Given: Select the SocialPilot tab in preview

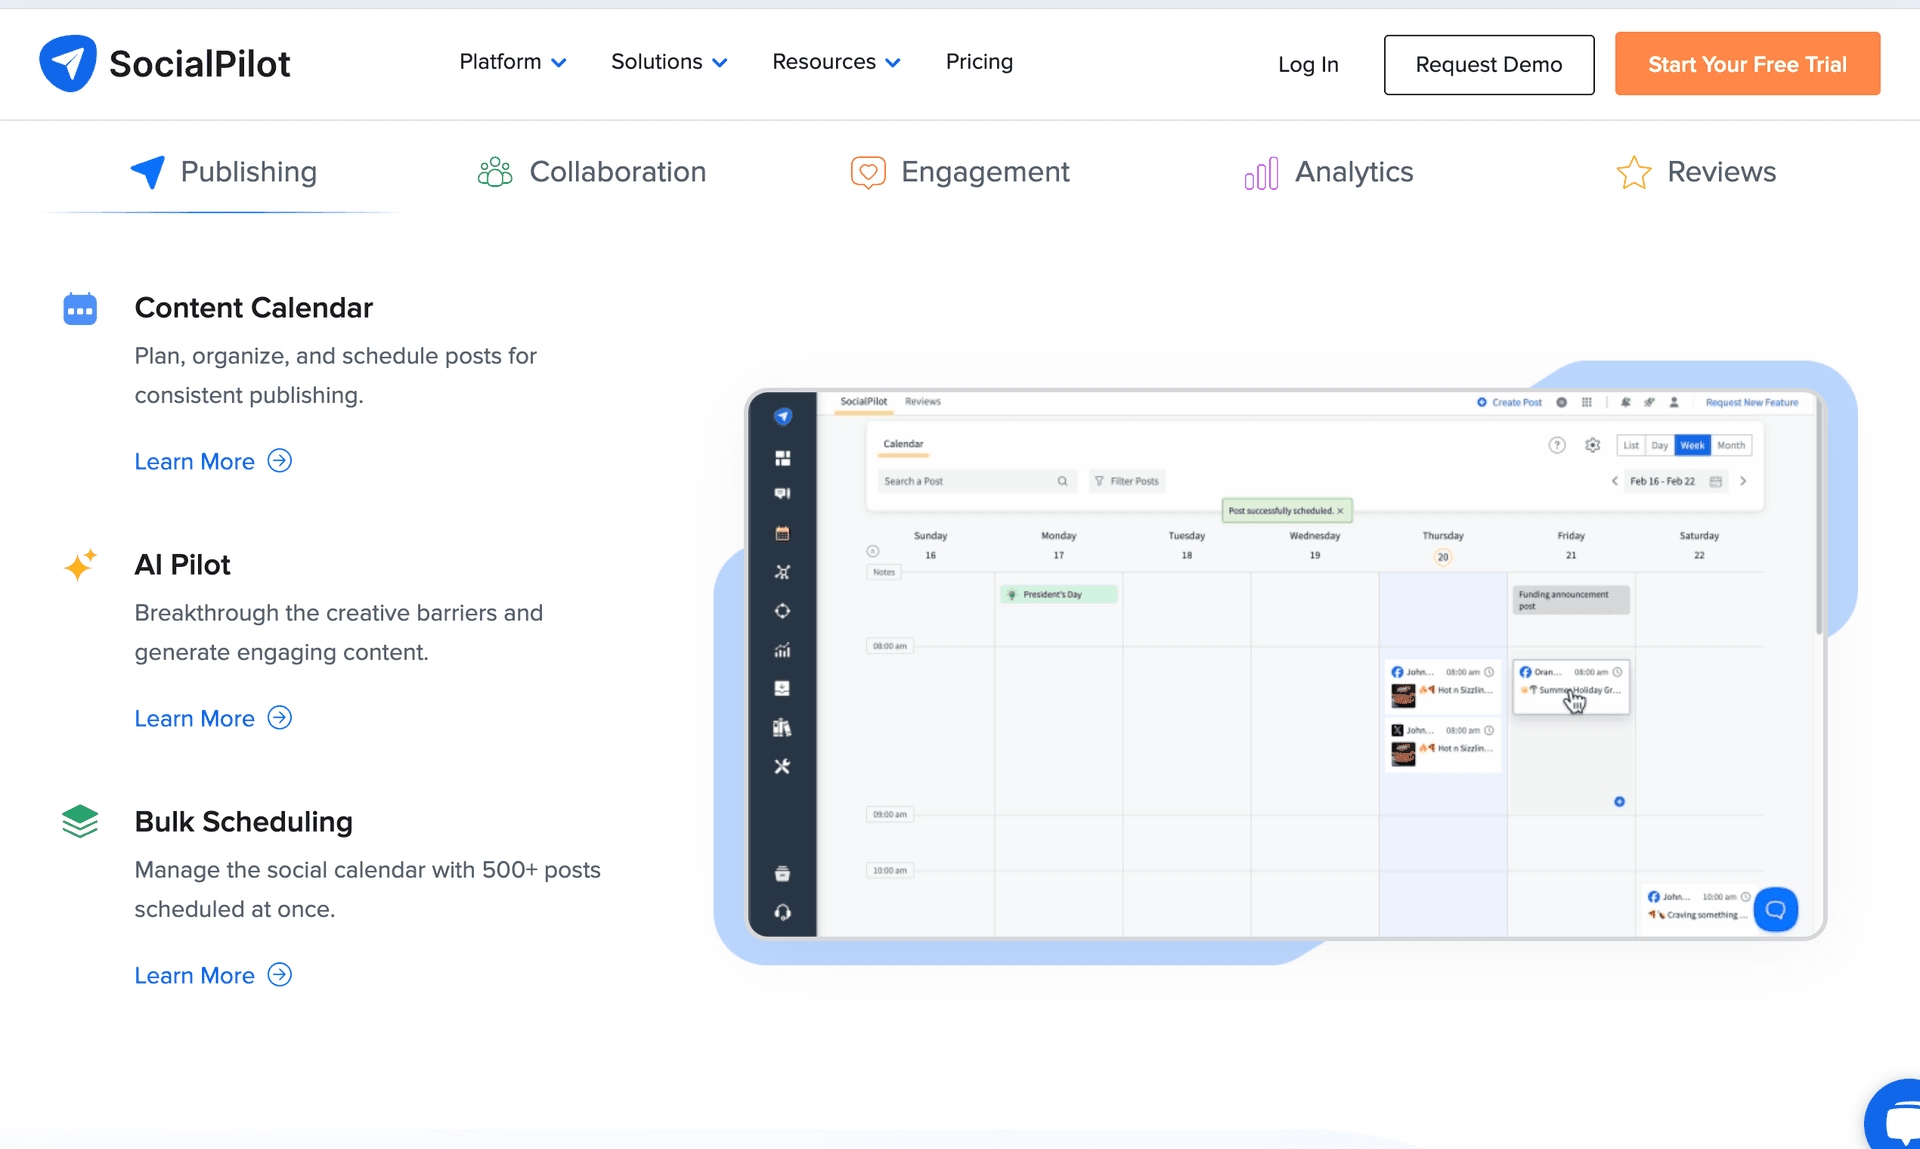Looking at the screenshot, I should point(864,401).
